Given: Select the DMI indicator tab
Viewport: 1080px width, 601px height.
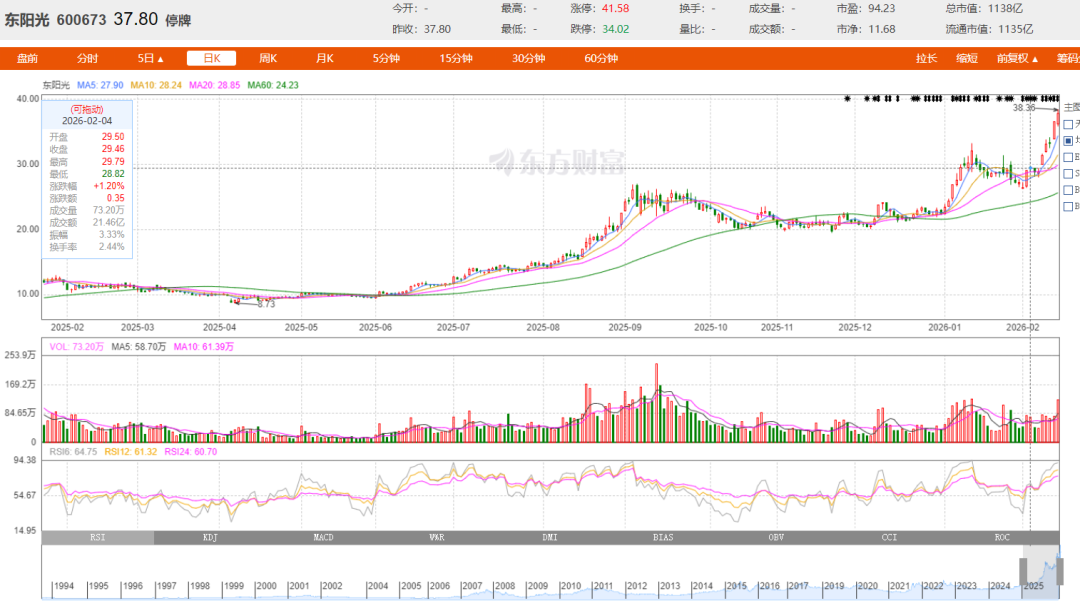Looking at the screenshot, I should (x=550, y=537).
